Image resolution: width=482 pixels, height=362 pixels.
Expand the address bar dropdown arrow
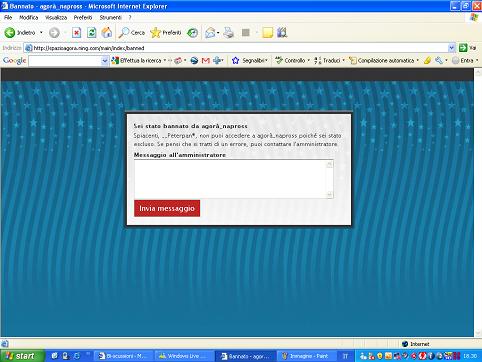pyautogui.click(x=452, y=48)
